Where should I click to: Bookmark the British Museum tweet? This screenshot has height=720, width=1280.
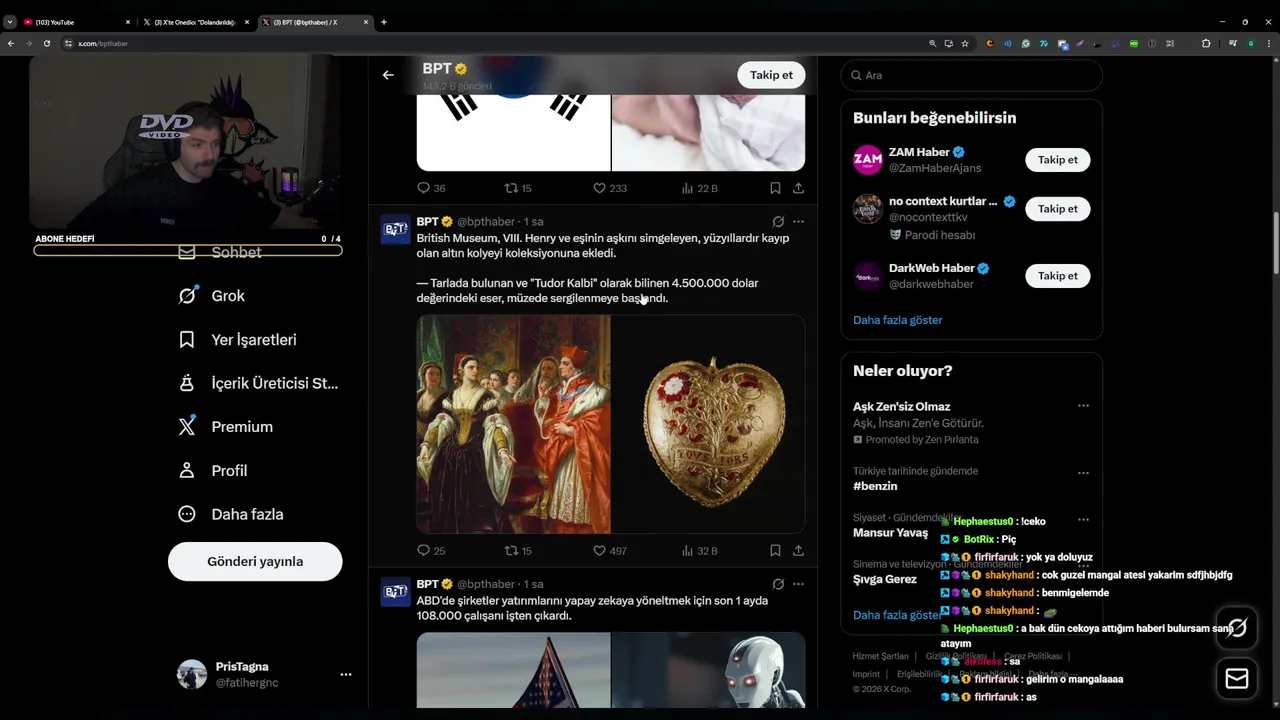775,551
